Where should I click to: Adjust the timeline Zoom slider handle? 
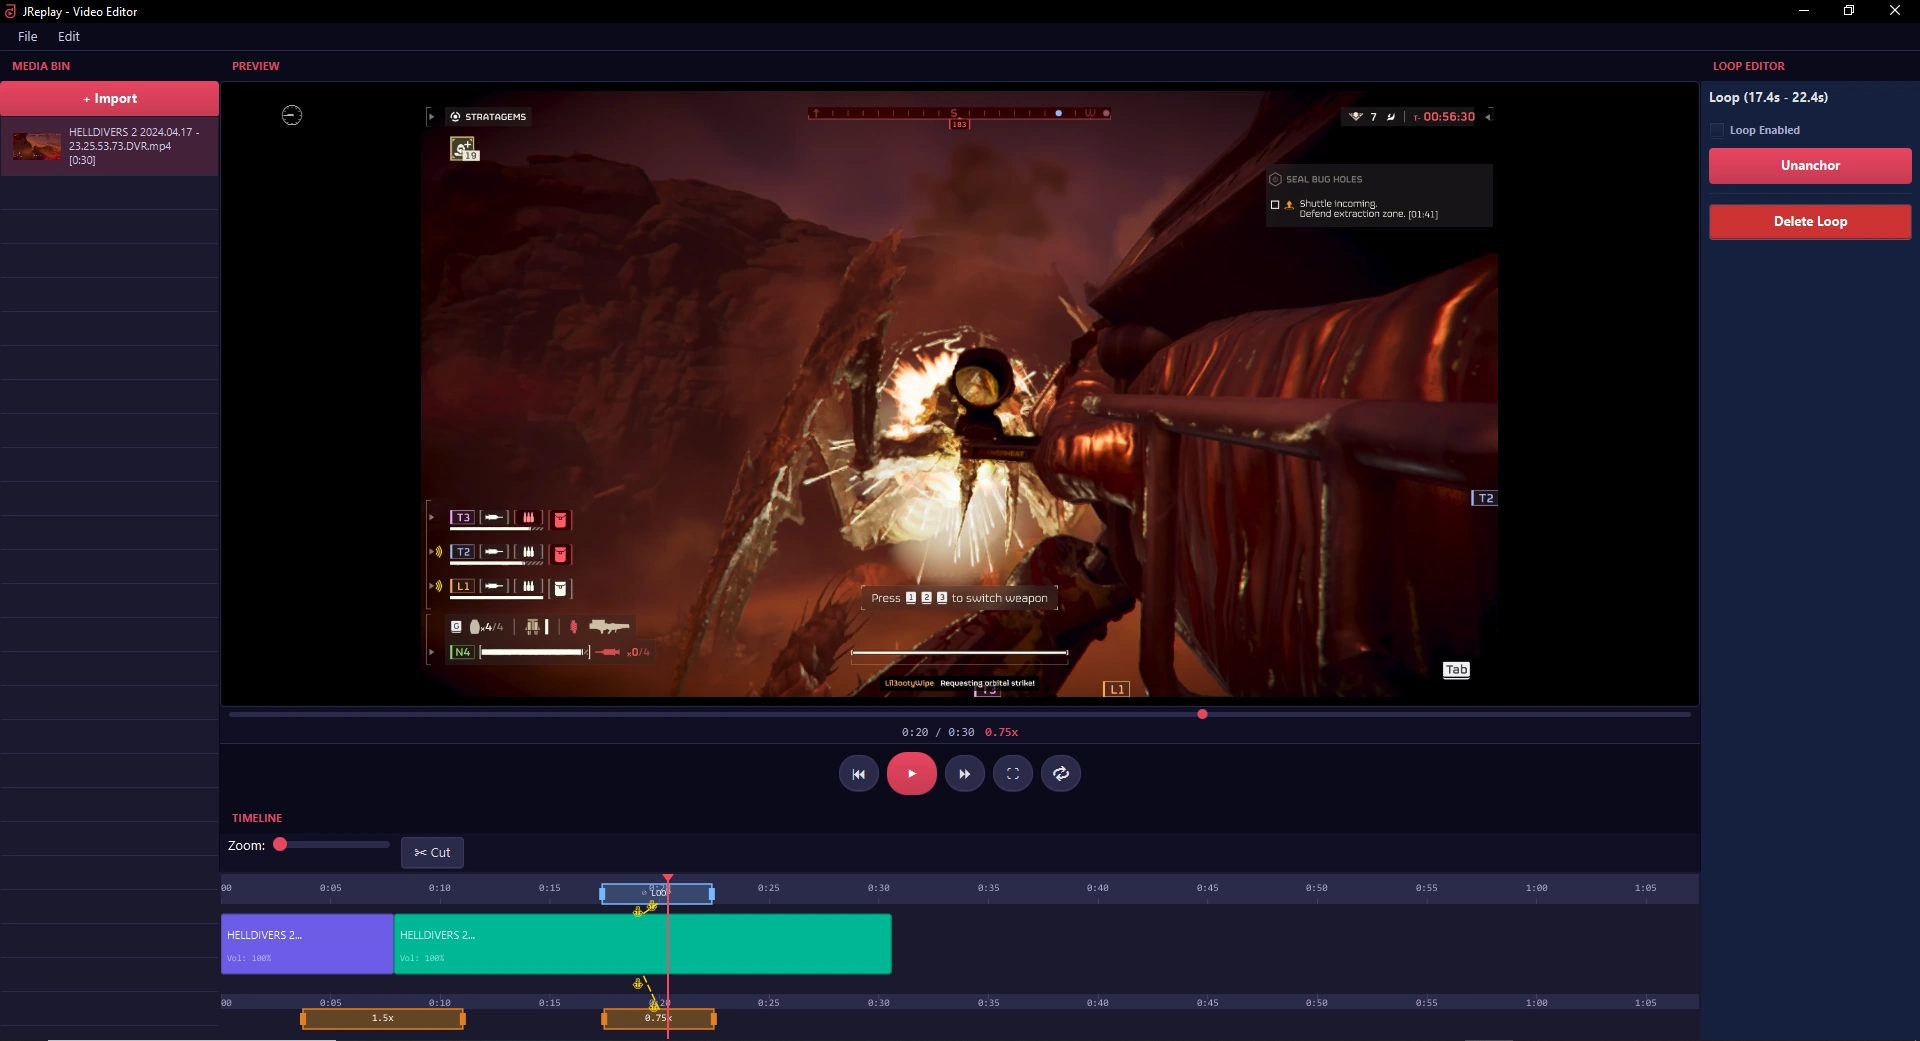point(280,845)
